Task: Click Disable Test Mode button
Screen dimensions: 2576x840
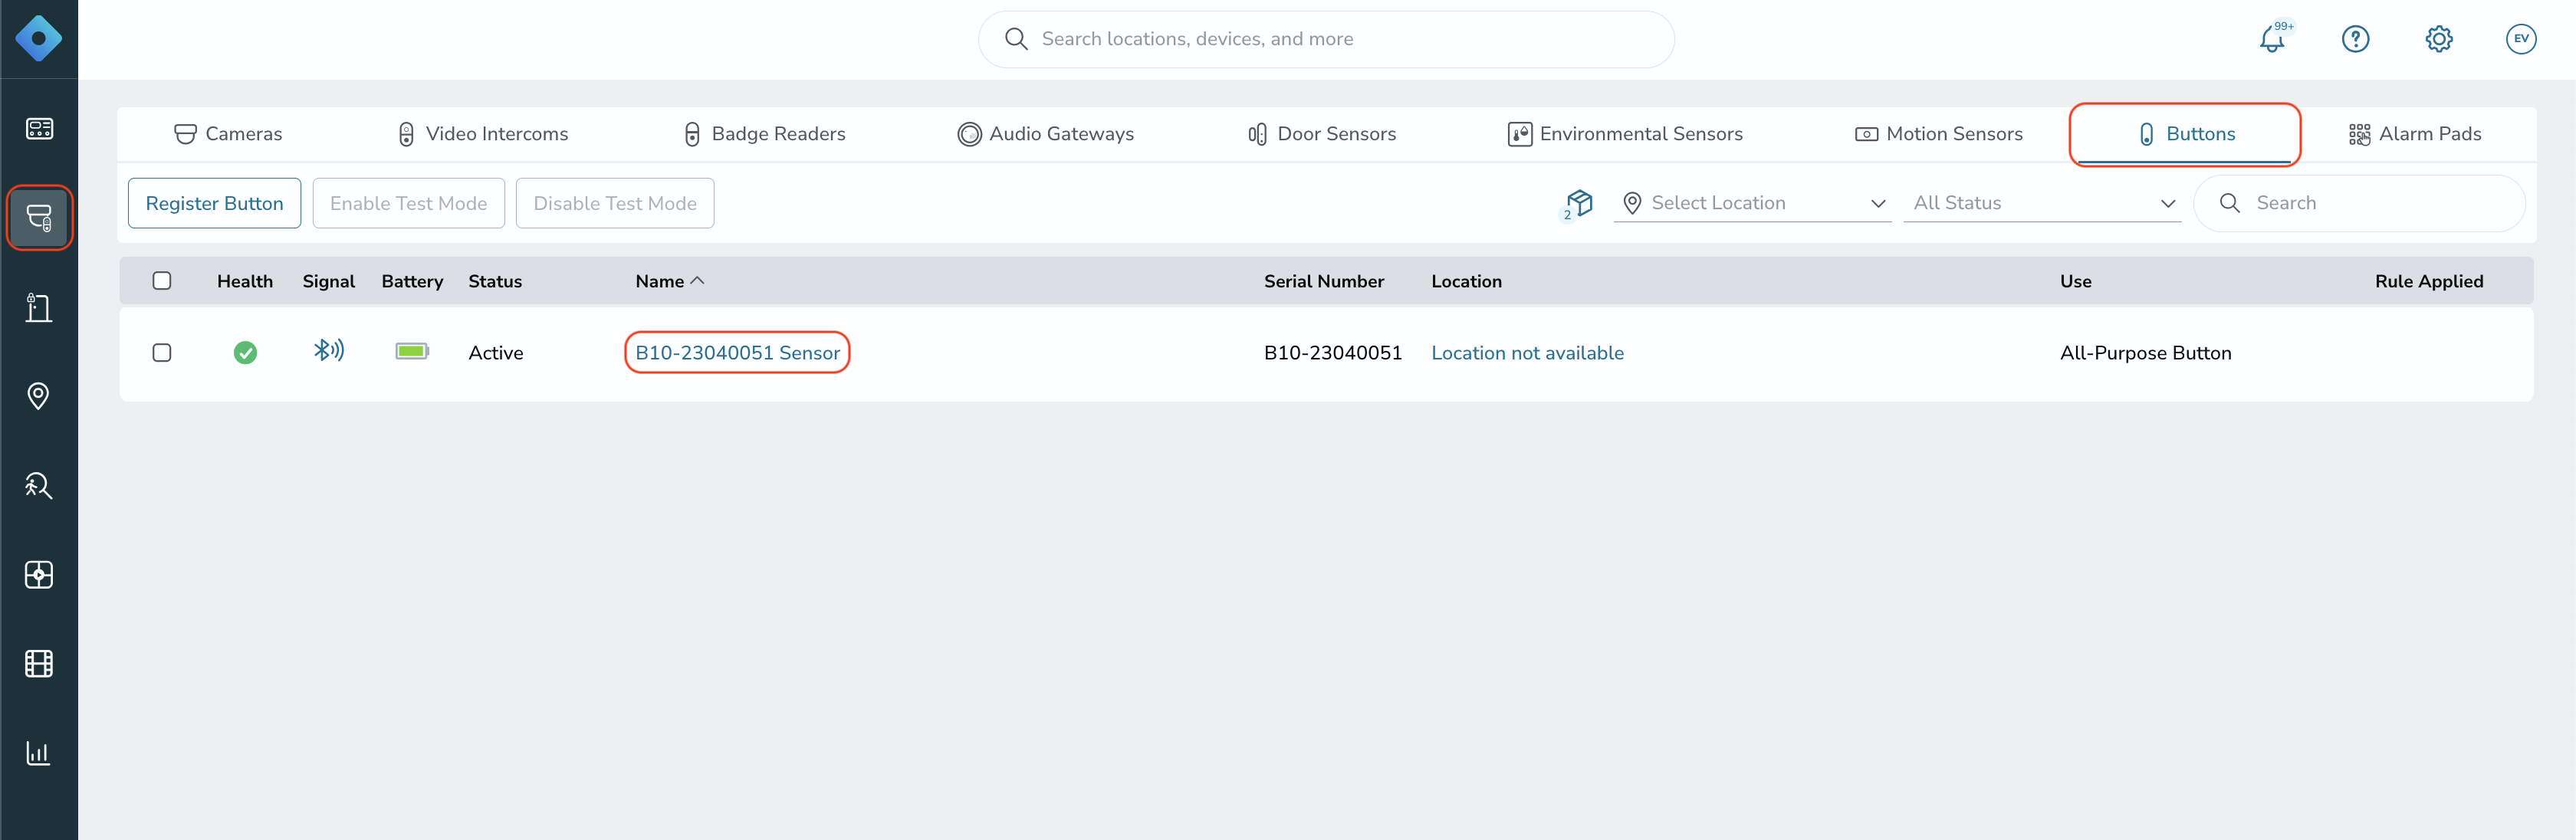Action: tap(615, 203)
